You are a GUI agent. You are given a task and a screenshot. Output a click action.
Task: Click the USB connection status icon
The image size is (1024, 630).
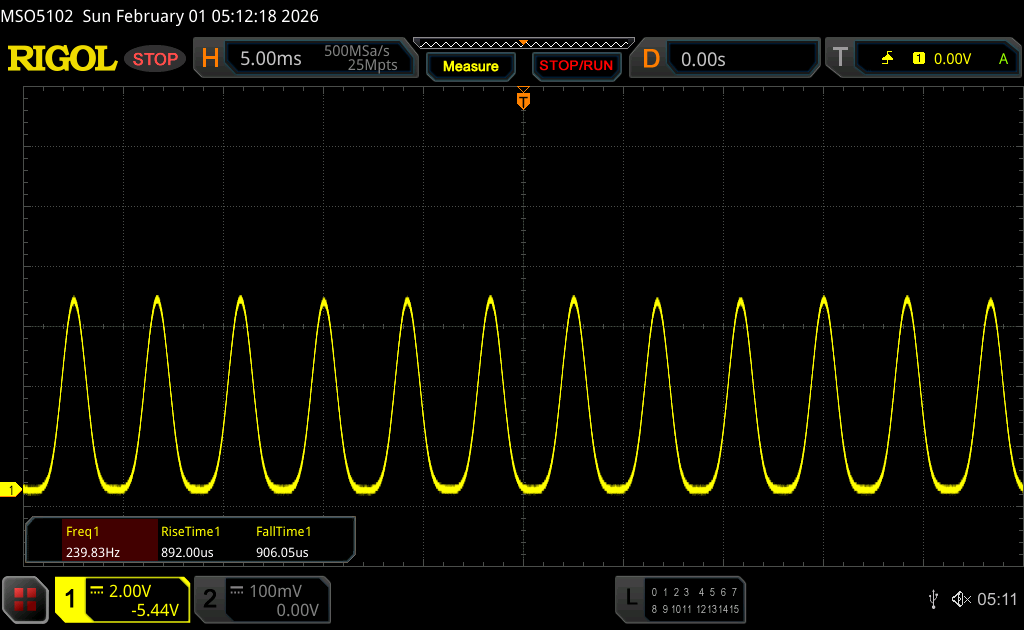click(933, 599)
